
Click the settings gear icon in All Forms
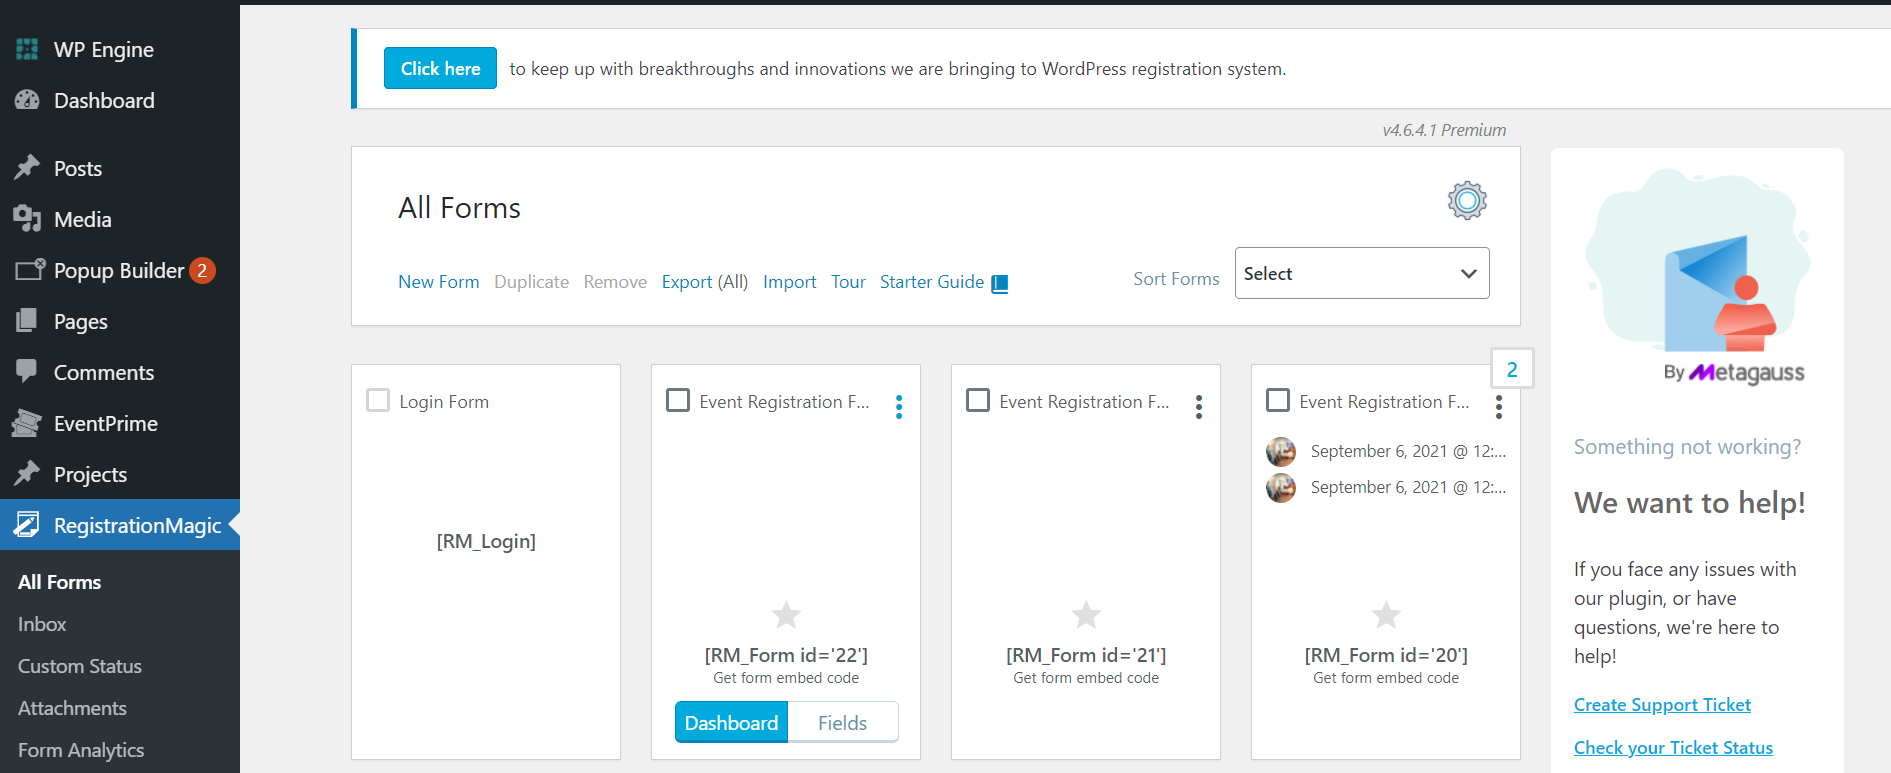(1467, 201)
